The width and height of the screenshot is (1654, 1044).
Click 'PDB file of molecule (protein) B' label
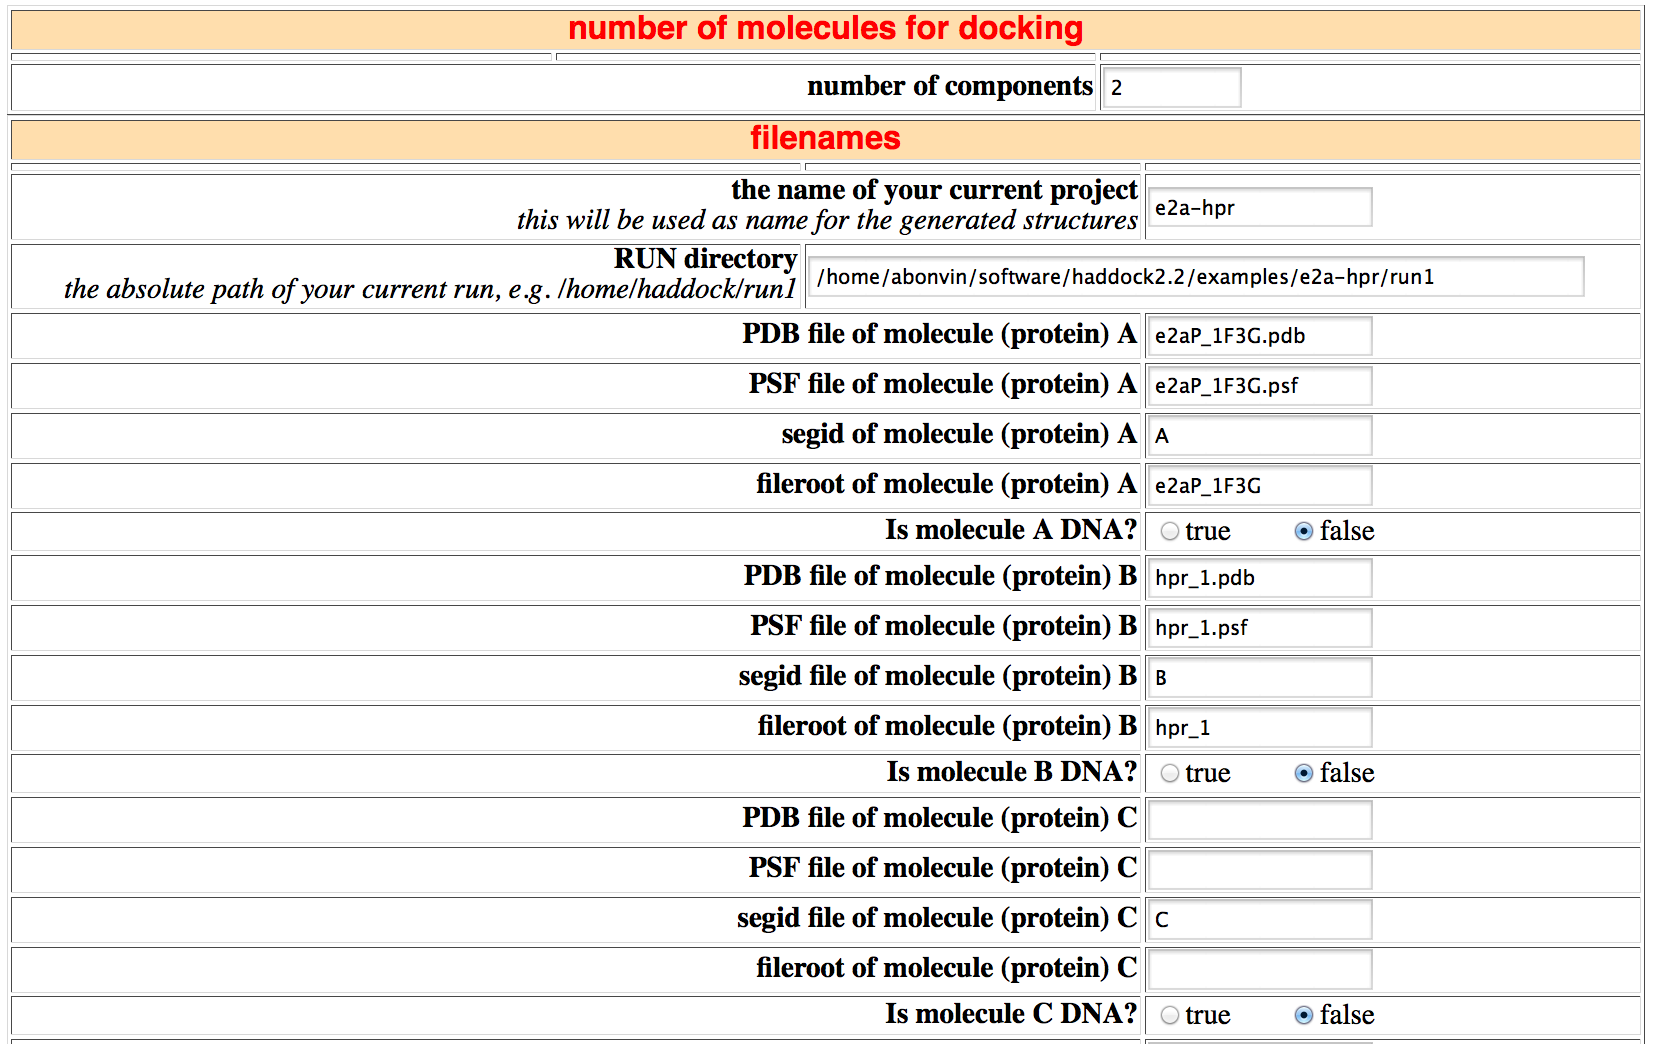pyautogui.click(x=940, y=576)
